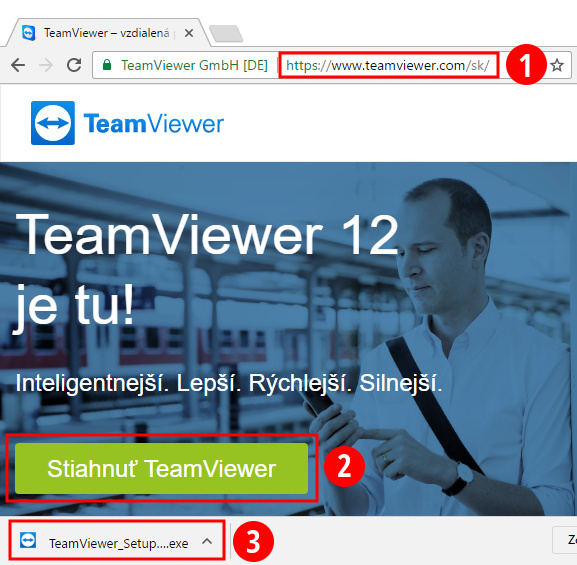Click the TeamViewer favicon in the tab
Viewport: 577px width, 565px height.
[x=28, y=33]
